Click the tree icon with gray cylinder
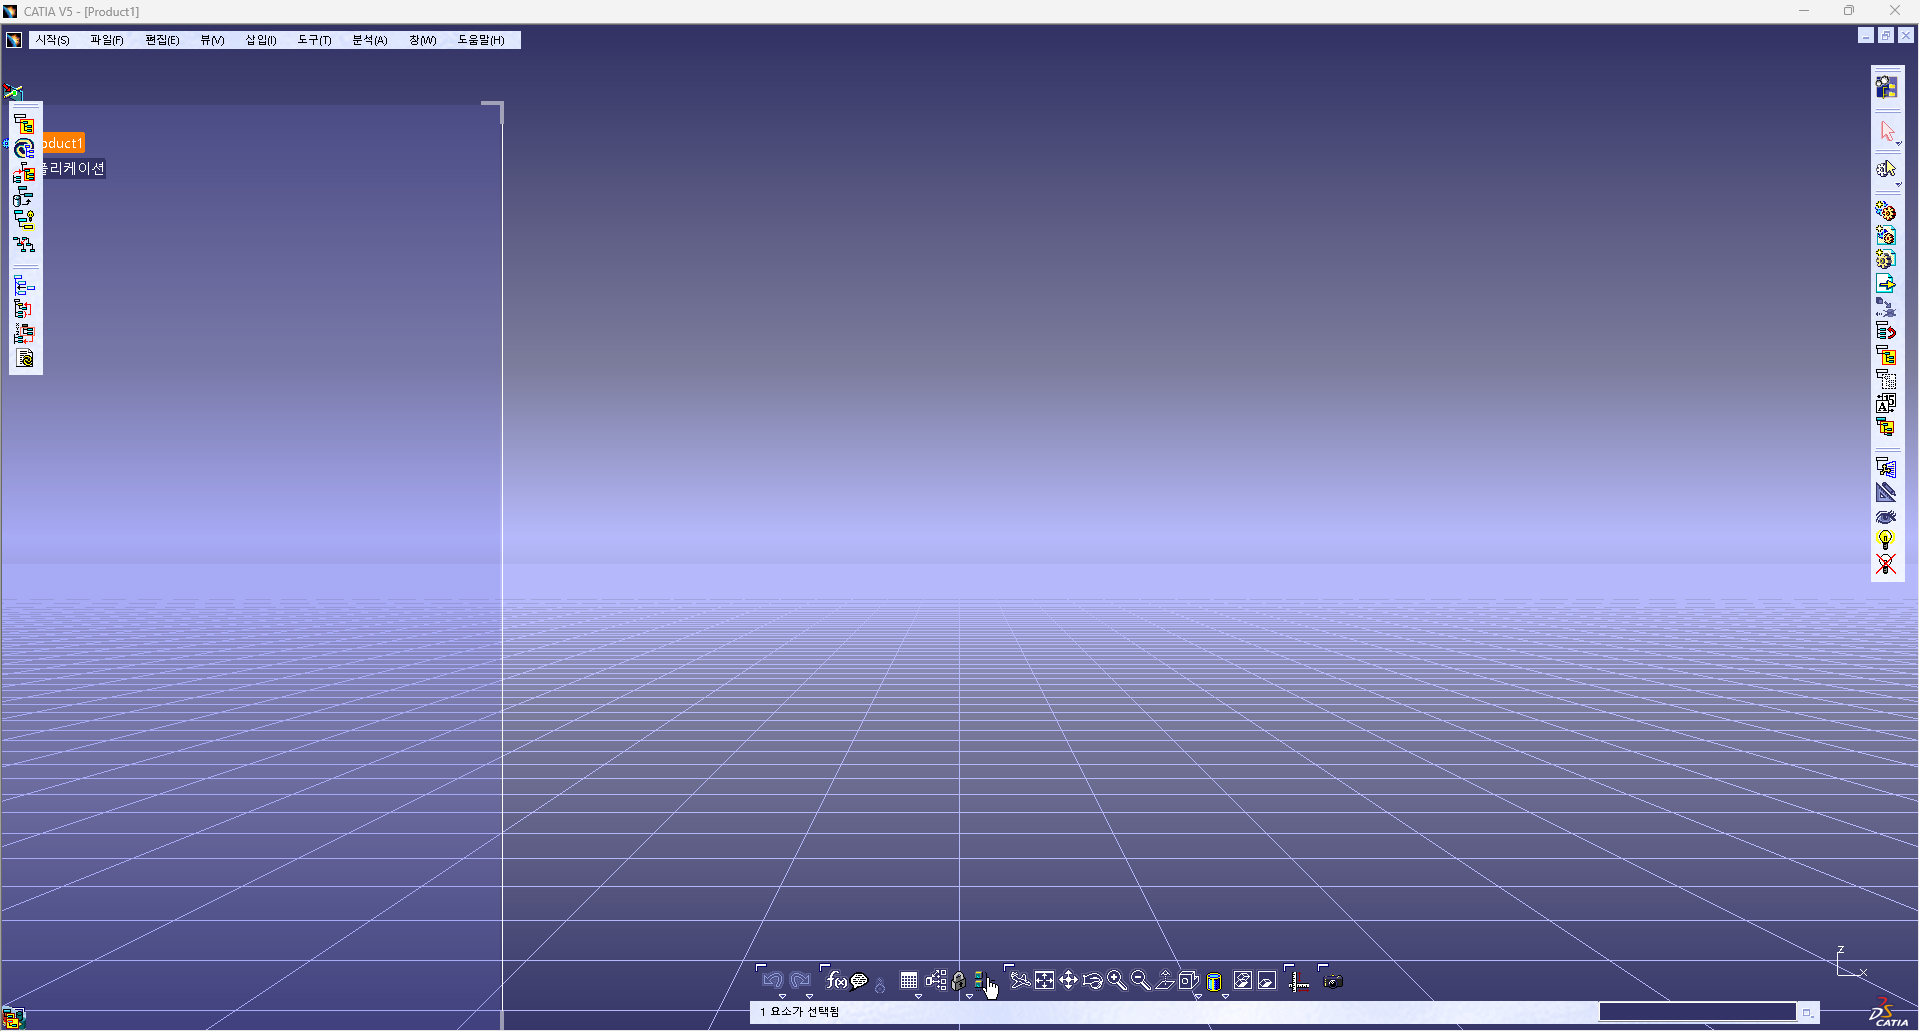Viewport: 1920px width, 1032px height. point(24,197)
